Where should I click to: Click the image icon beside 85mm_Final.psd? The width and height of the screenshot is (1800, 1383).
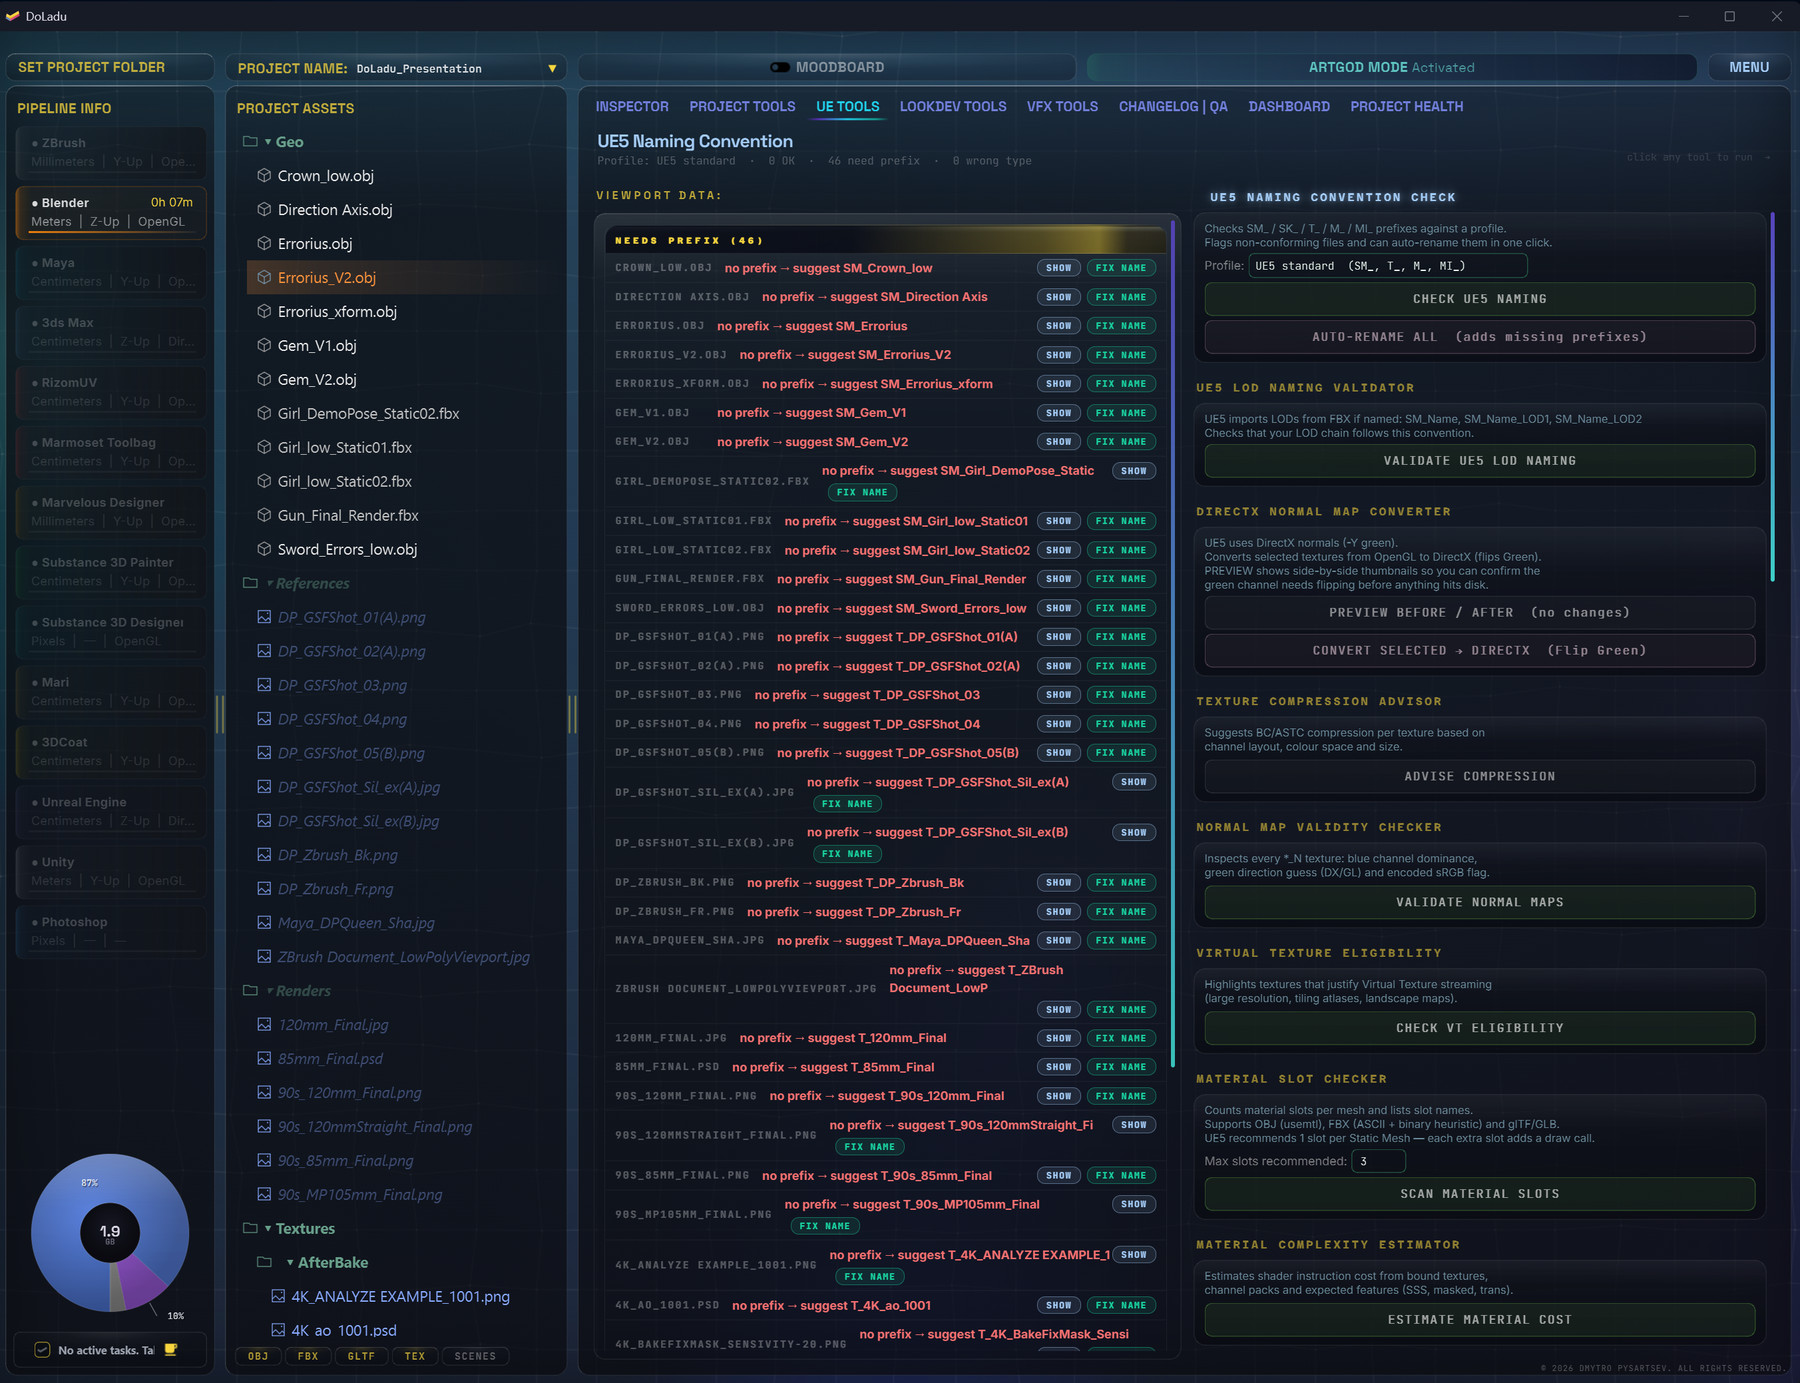(264, 1058)
